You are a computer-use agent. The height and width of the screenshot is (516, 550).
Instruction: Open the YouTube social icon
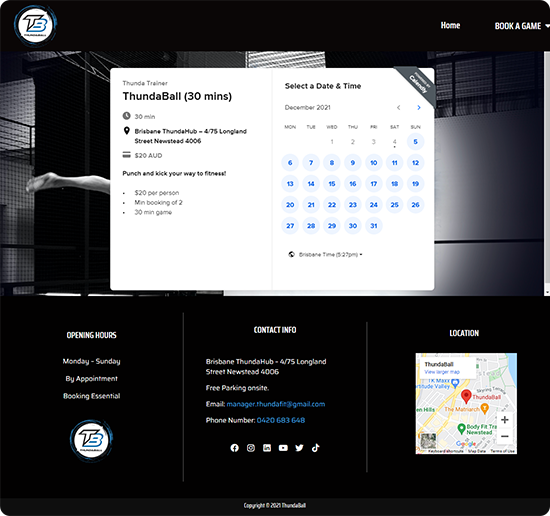point(283,448)
